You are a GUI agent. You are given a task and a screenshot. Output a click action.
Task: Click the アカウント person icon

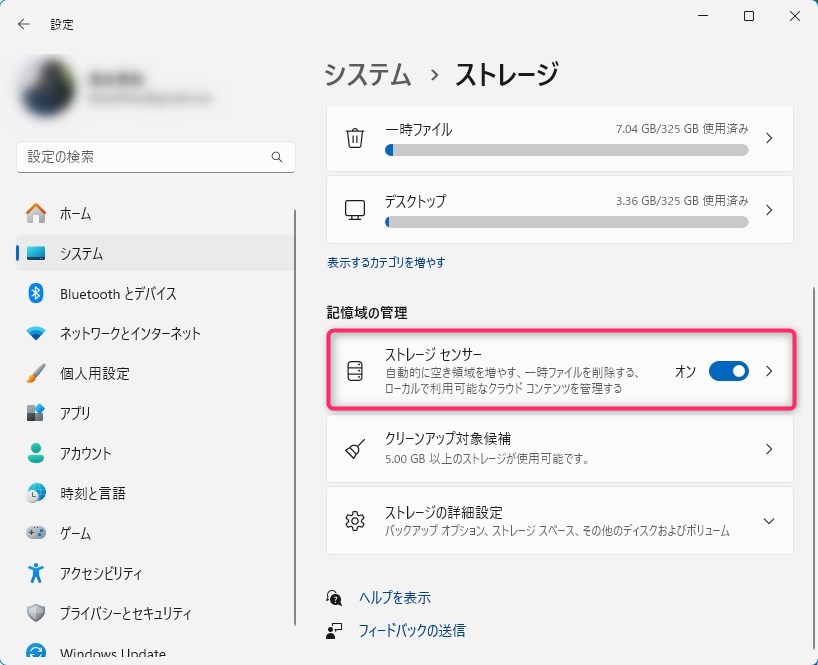click(36, 453)
